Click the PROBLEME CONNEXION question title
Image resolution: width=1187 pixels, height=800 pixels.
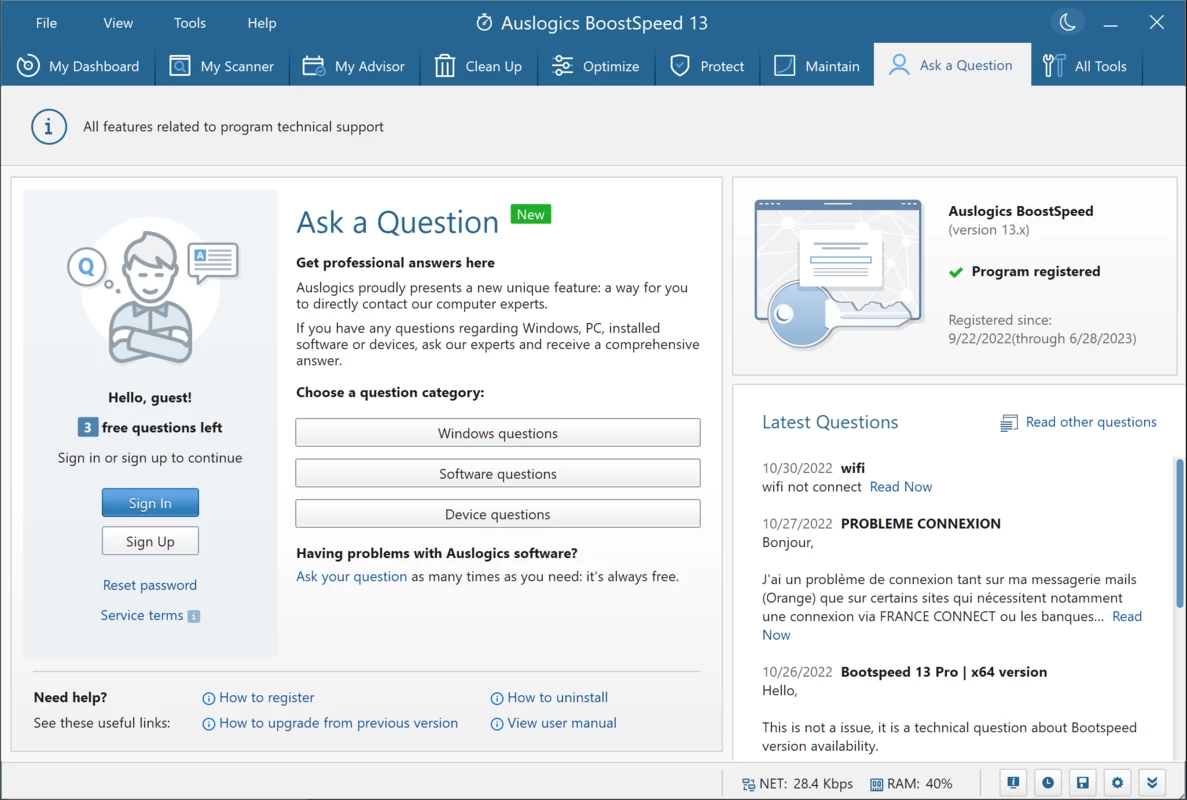click(x=921, y=523)
